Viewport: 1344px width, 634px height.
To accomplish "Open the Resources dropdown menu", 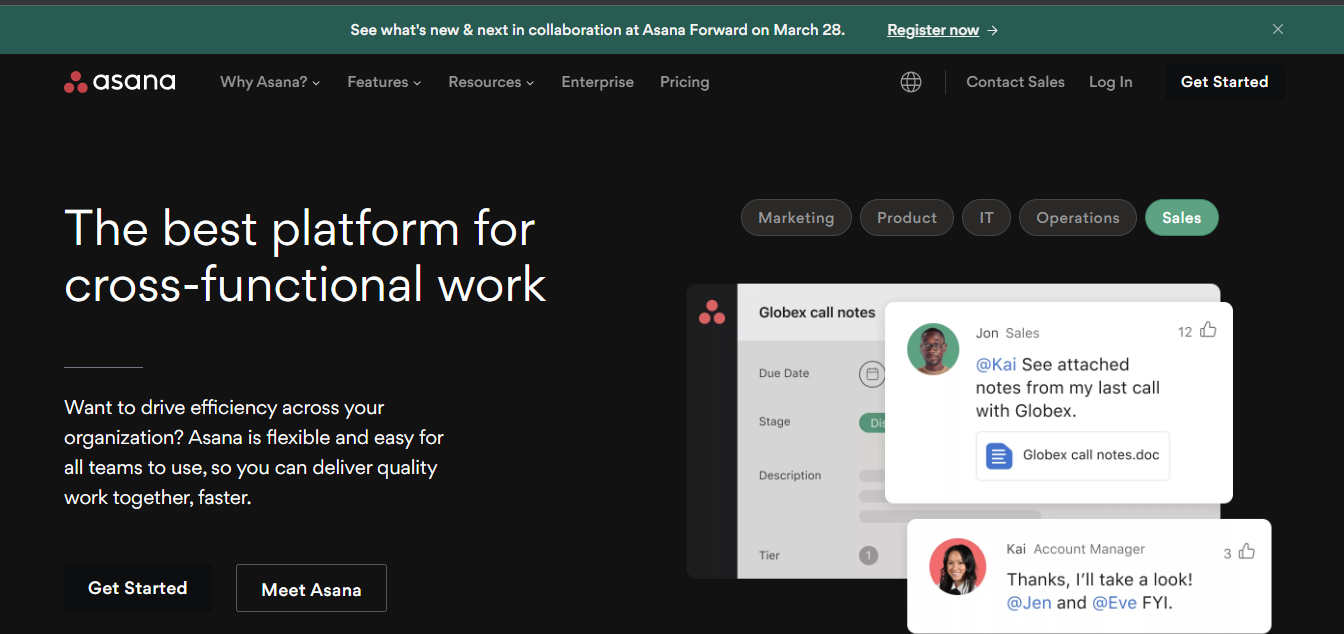I will coord(491,82).
